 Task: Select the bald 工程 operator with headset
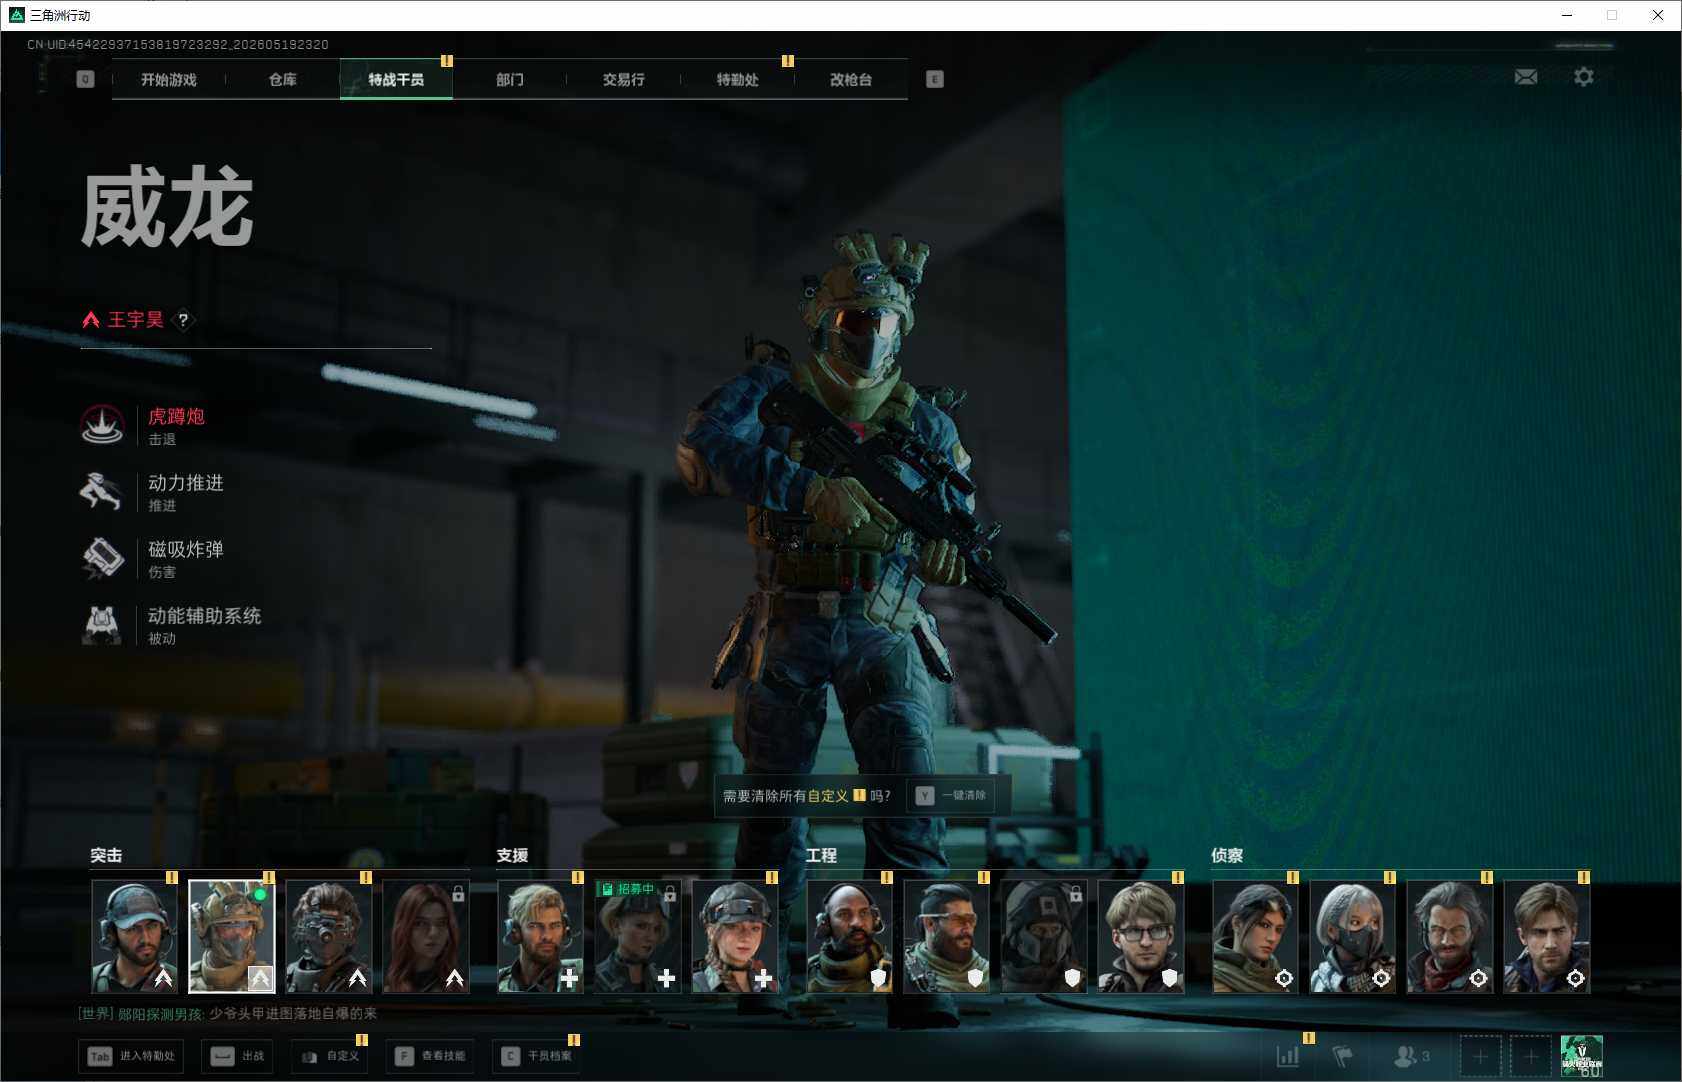[850, 936]
